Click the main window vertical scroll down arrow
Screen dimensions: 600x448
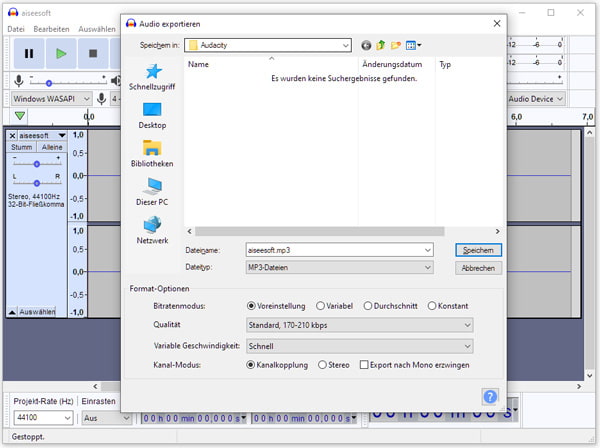(x=590, y=375)
